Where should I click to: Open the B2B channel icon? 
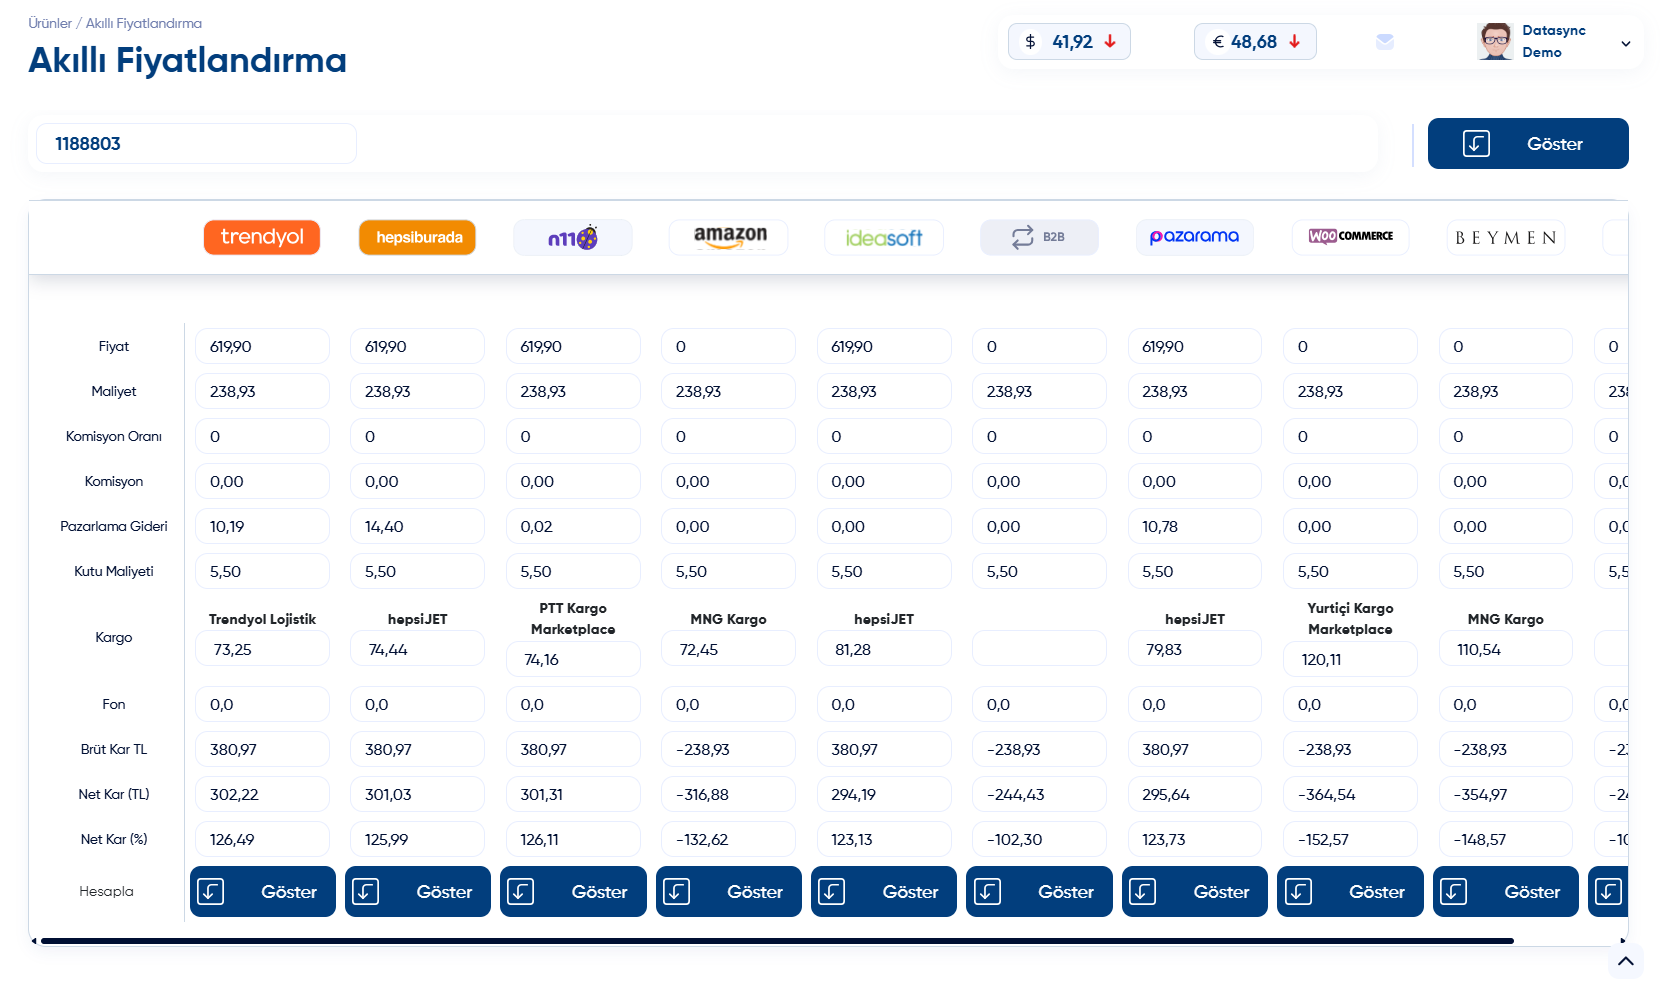pos(1039,237)
